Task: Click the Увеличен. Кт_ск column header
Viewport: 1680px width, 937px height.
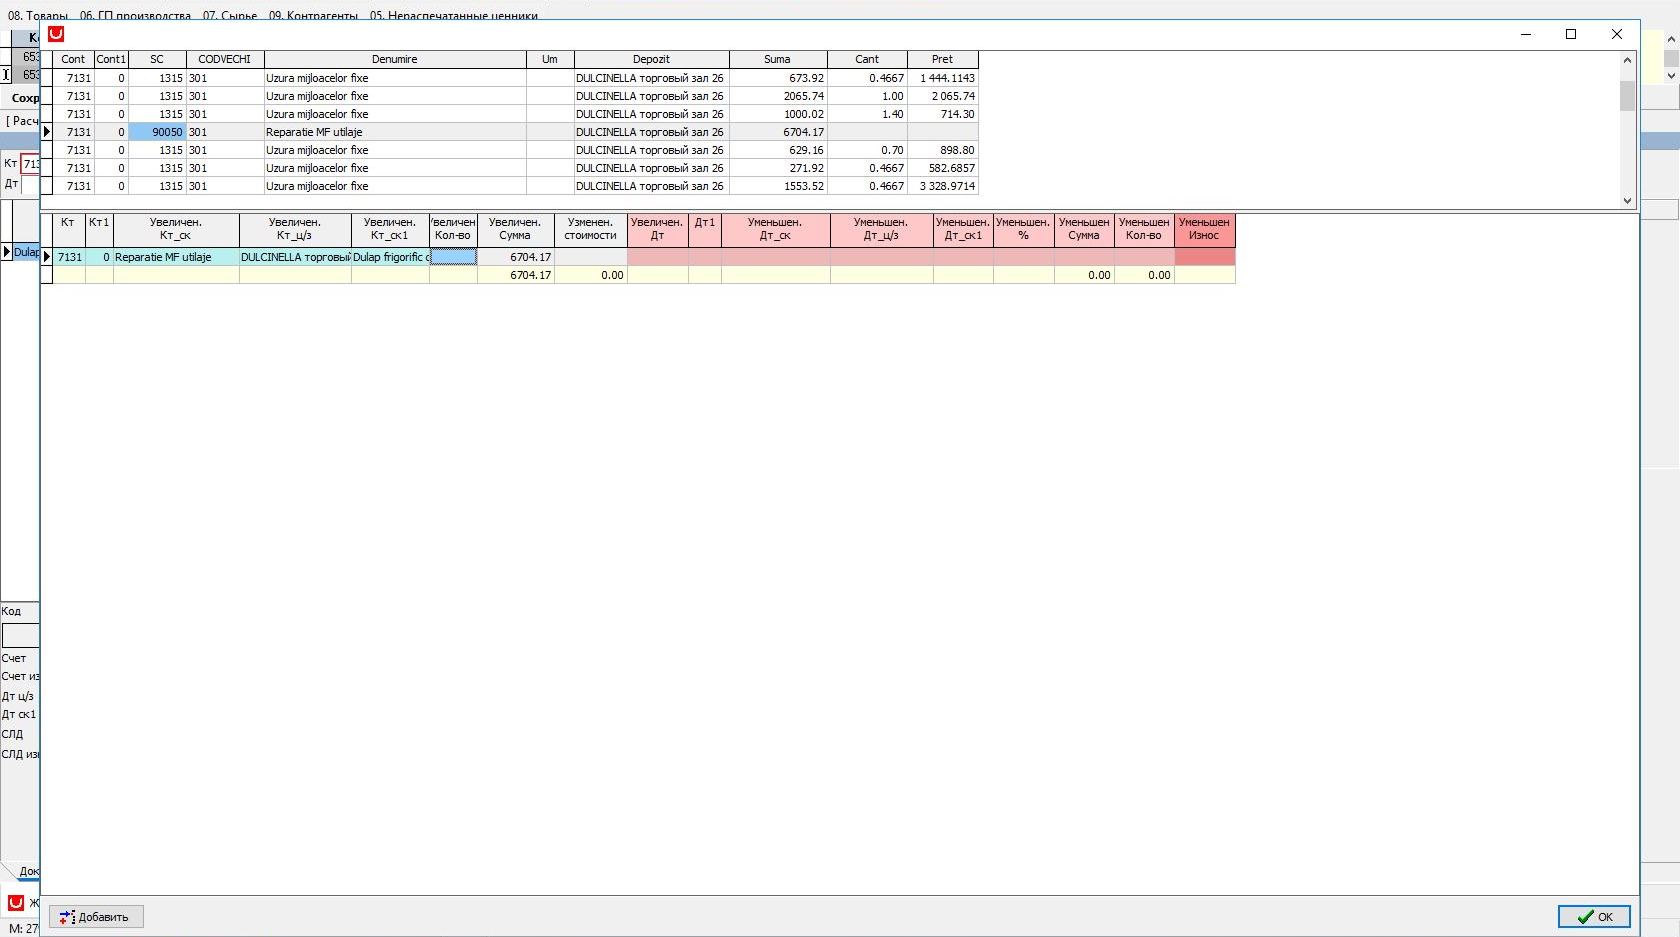Action: click(x=176, y=229)
